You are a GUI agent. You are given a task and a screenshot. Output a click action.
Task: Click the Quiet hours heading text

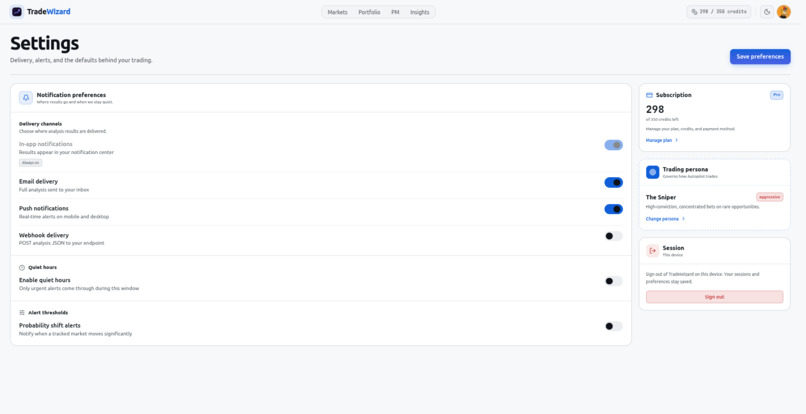coord(42,267)
